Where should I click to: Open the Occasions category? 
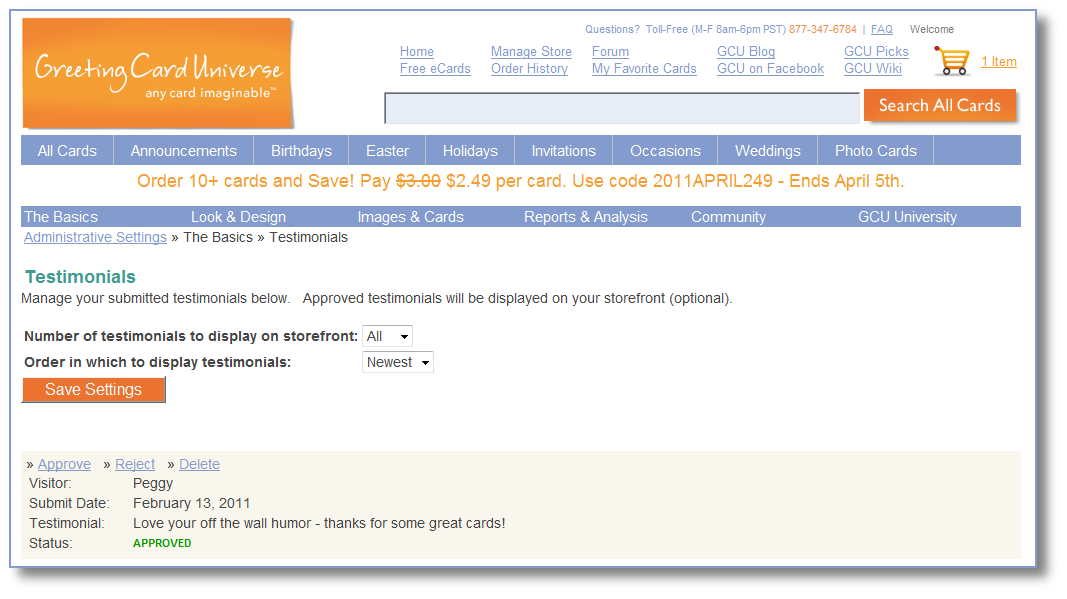pos(666,150)
